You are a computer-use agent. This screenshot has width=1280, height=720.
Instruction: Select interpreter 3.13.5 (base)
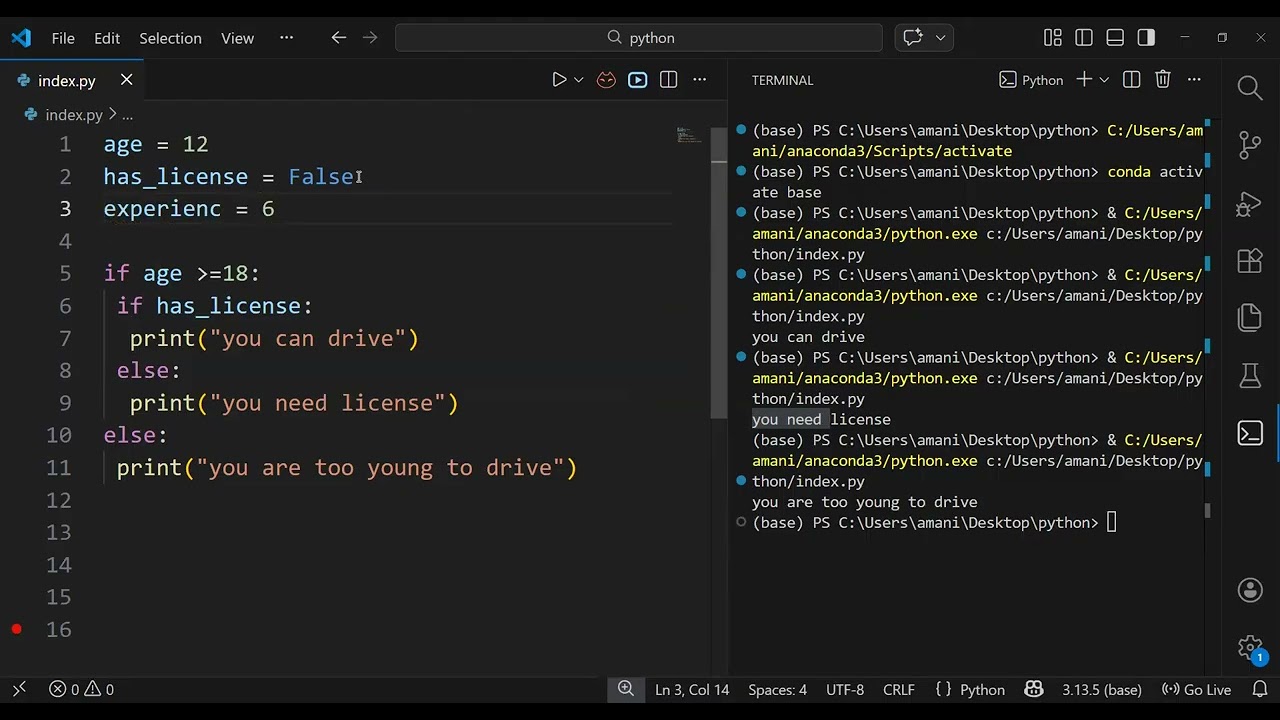1101,689
